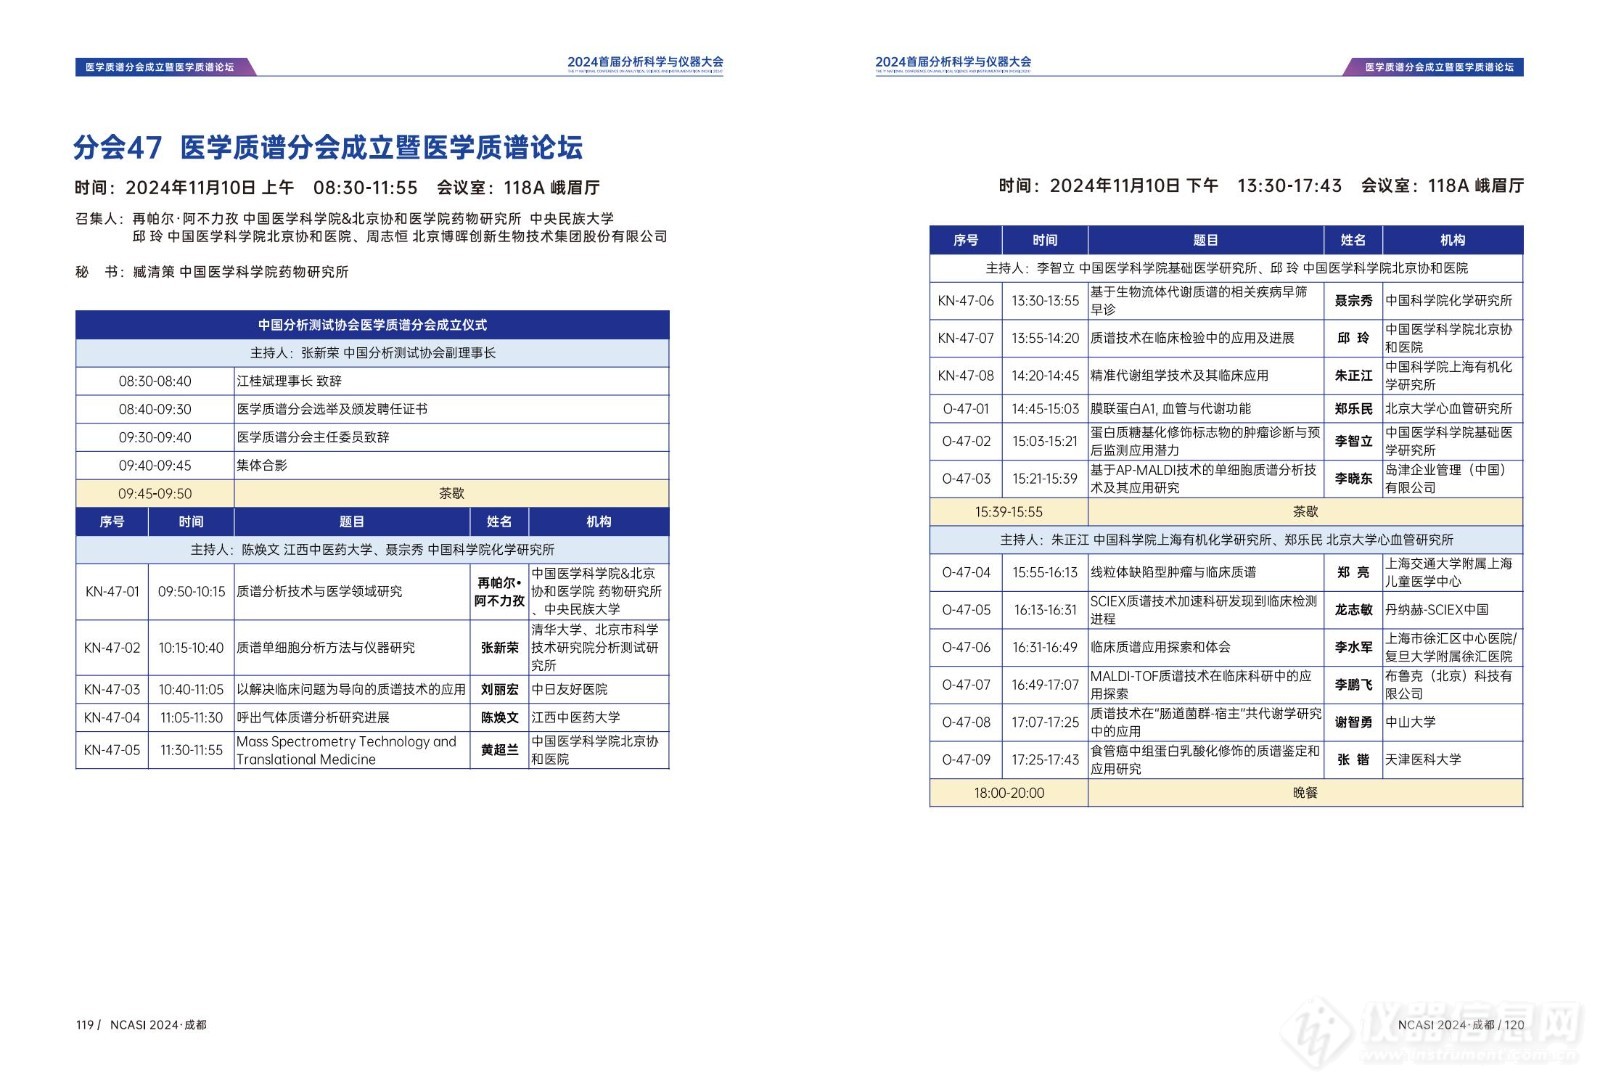Click the 09:45-09:50 tea break time
Viewport: 1600px width, 1085px height.
[x=155, y=493]
